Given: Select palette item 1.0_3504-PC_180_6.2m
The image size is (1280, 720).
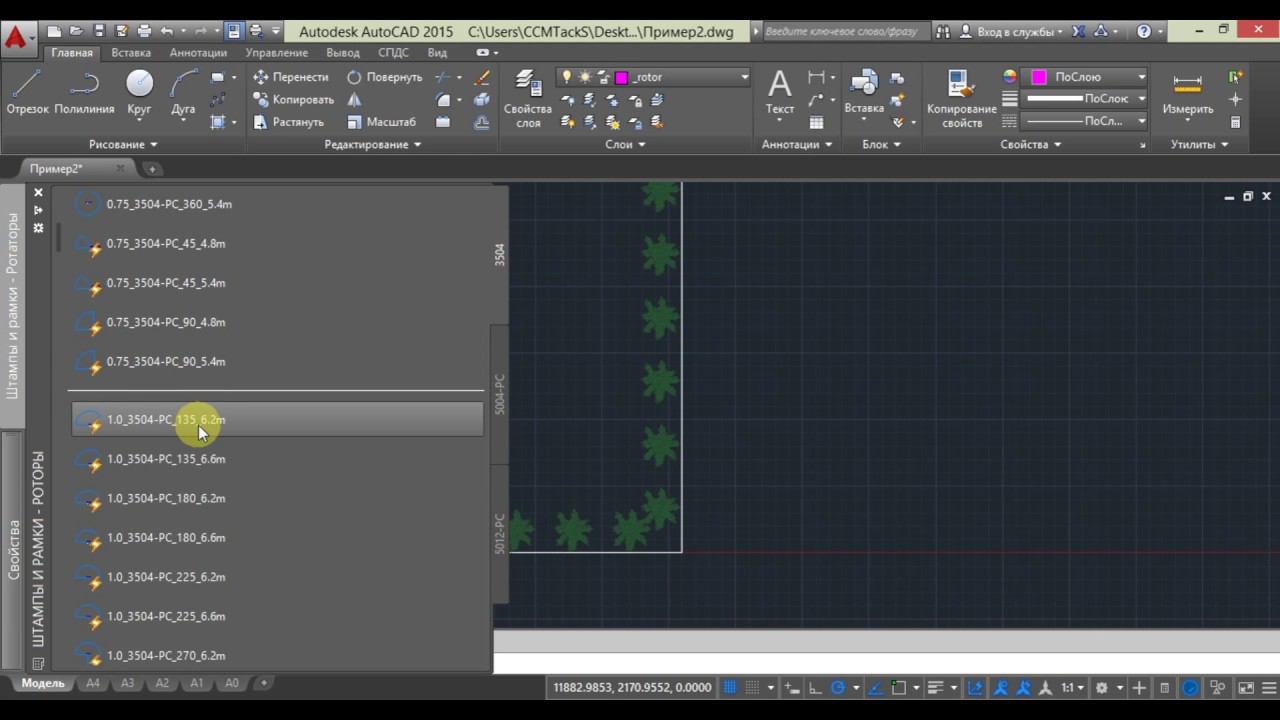Looking at the screenshot, I should coord(166,498).
